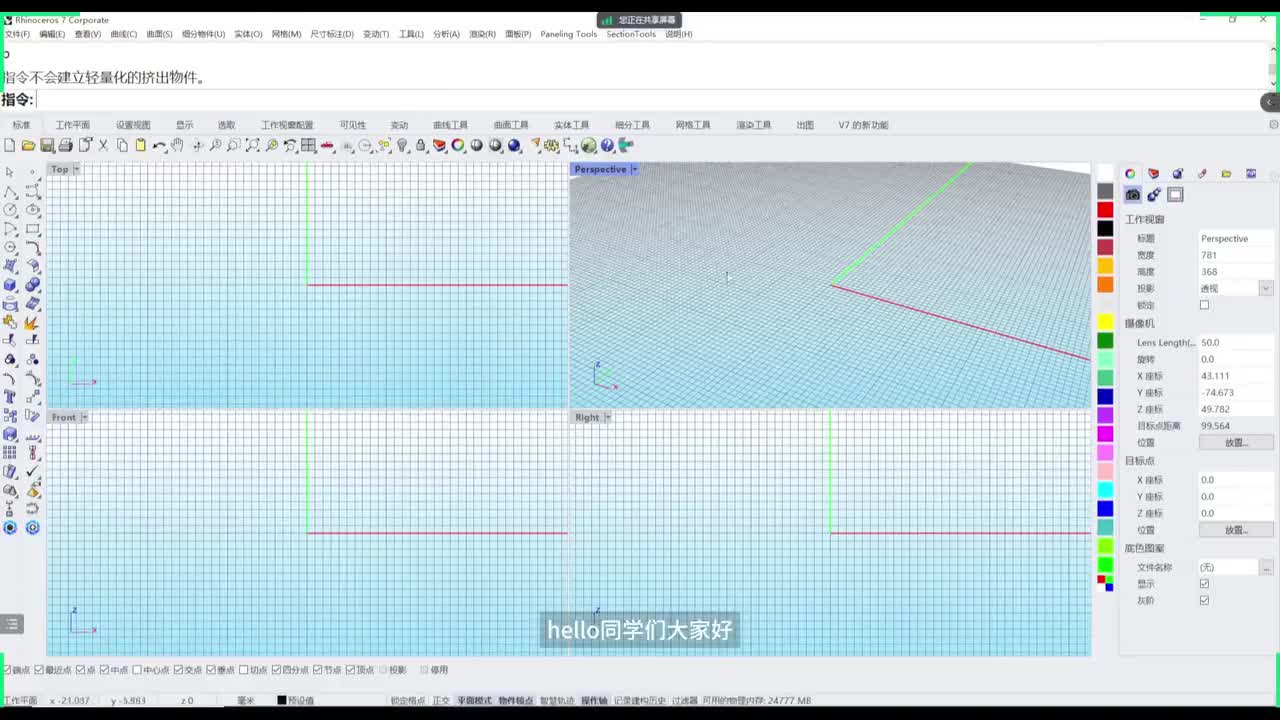Open the layers icon in toolbar
The image size is (1280, 720).
(x=440, y=146)
